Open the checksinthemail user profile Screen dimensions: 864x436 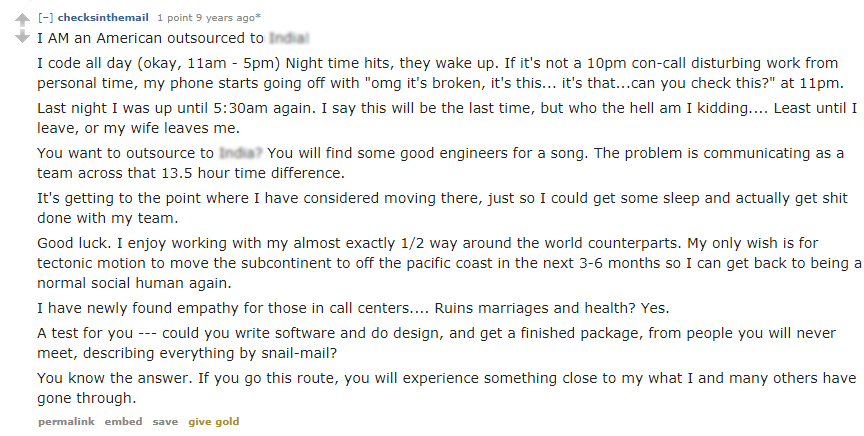click(104, 17)
